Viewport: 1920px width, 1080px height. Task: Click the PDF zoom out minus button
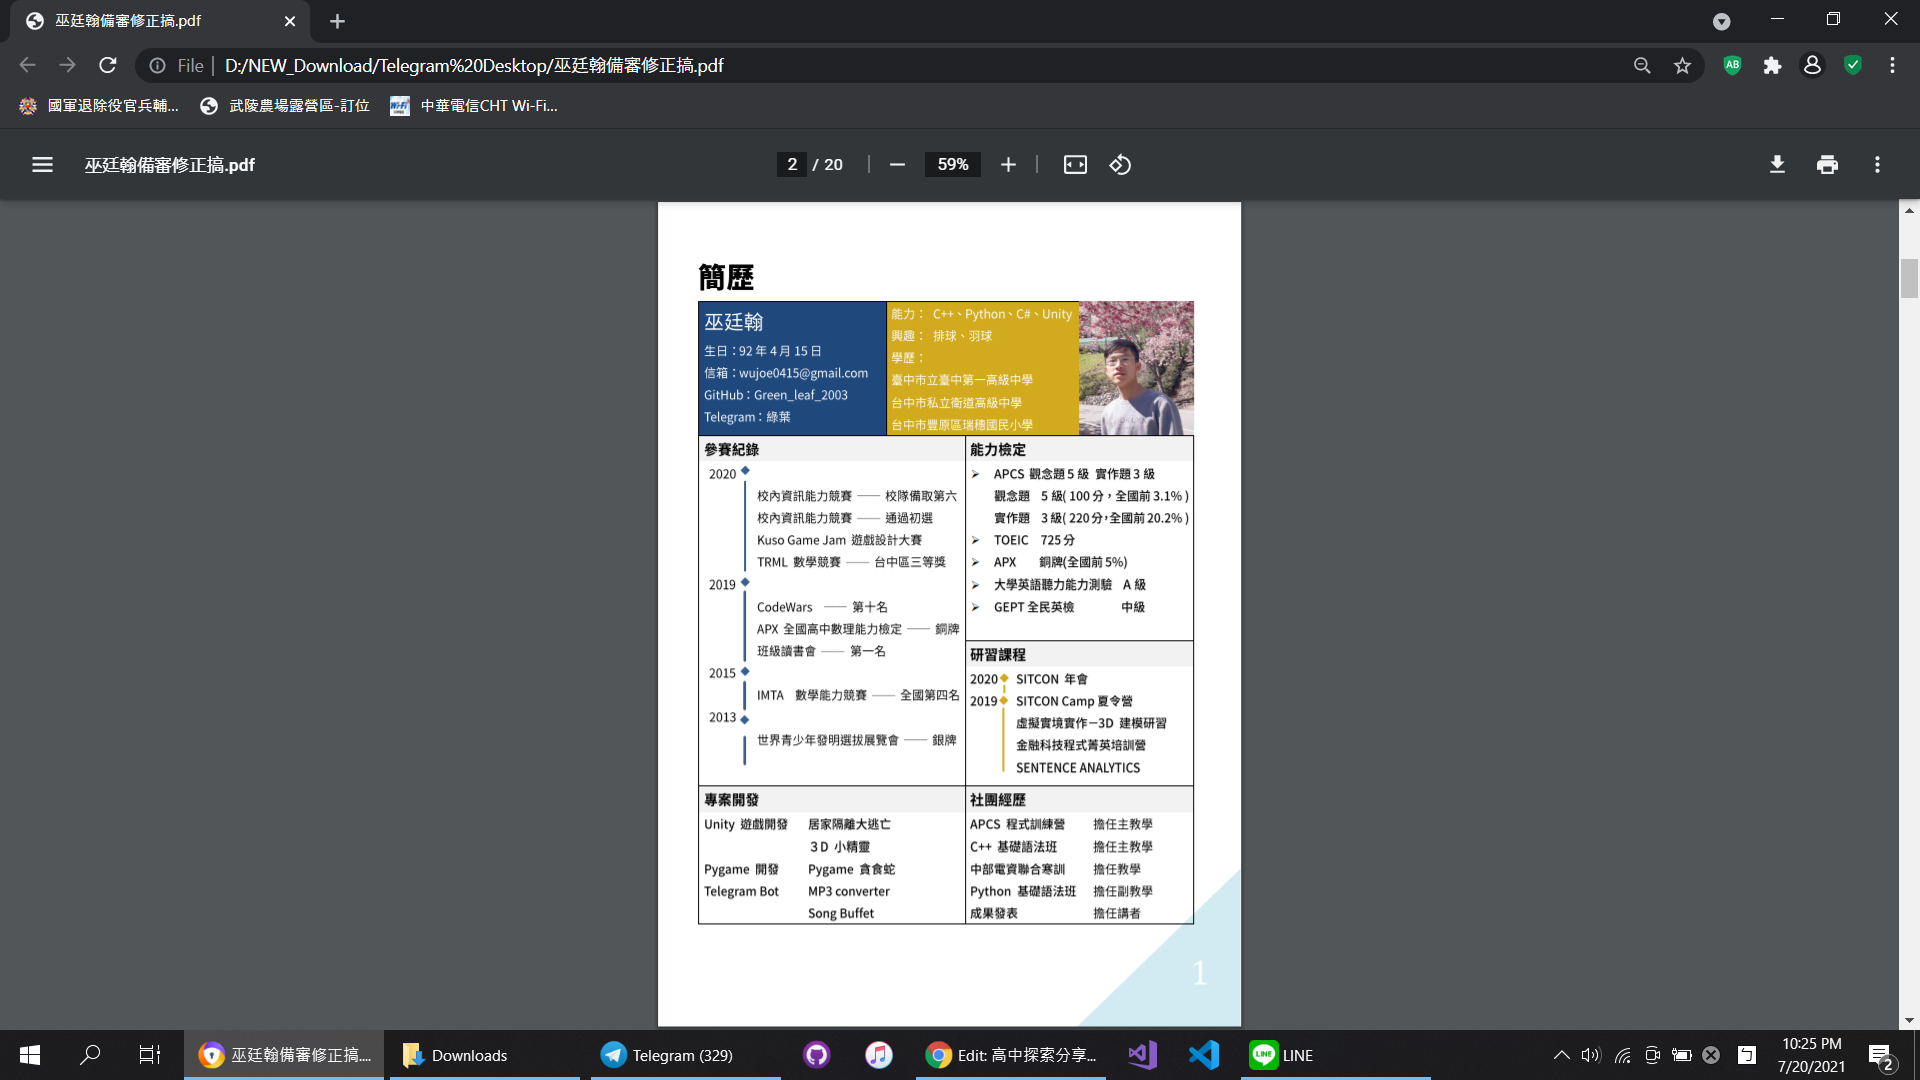coord(897,165)
